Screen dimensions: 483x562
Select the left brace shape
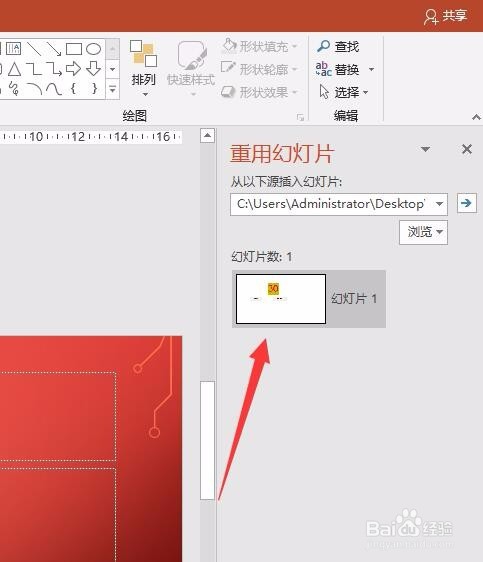[73, 88]
